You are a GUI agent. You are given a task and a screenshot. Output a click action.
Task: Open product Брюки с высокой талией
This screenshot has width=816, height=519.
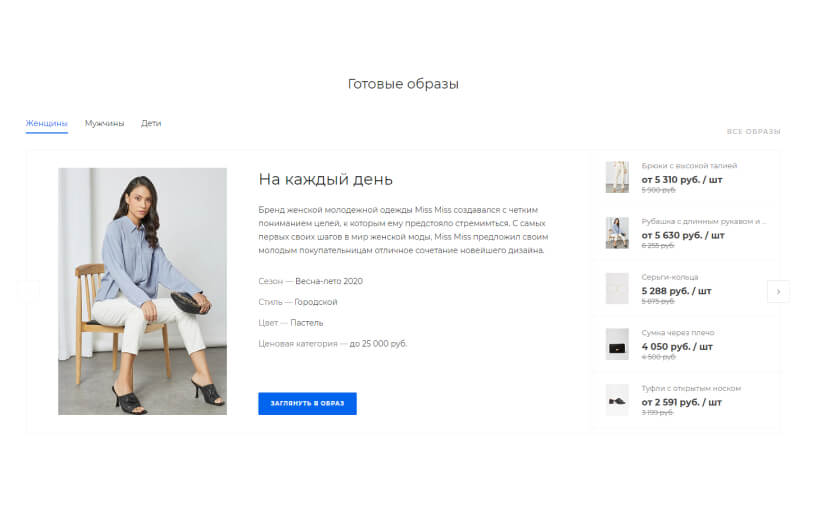pos(689,166)
